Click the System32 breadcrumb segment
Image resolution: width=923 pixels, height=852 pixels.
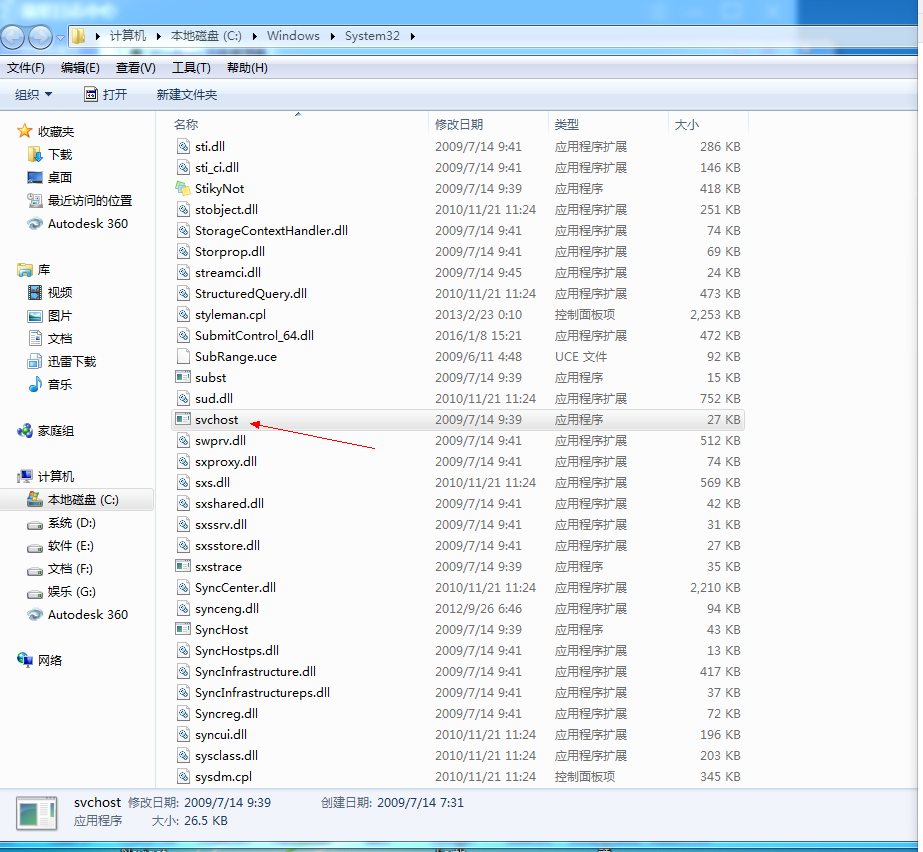point(372,36)
